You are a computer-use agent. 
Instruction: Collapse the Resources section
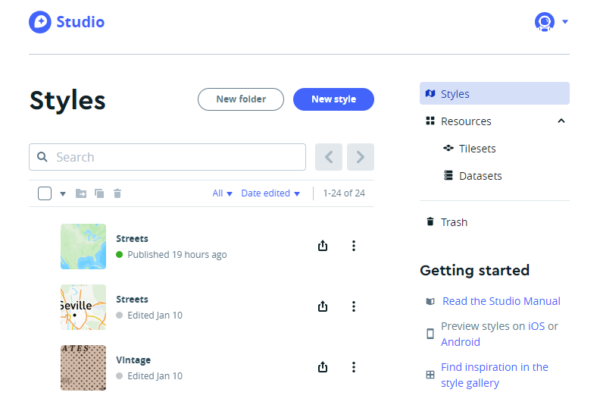pyautogui.click(x=560, y=121)
